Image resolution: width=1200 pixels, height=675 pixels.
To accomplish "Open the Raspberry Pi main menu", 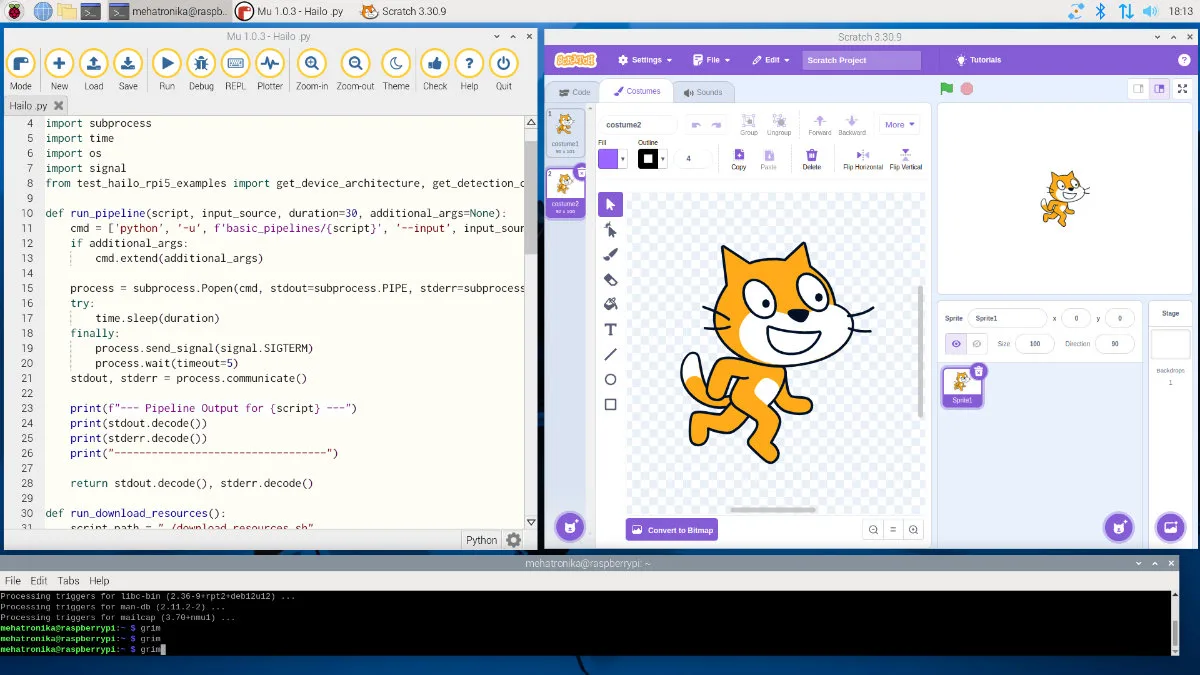I will pos(14,12).
